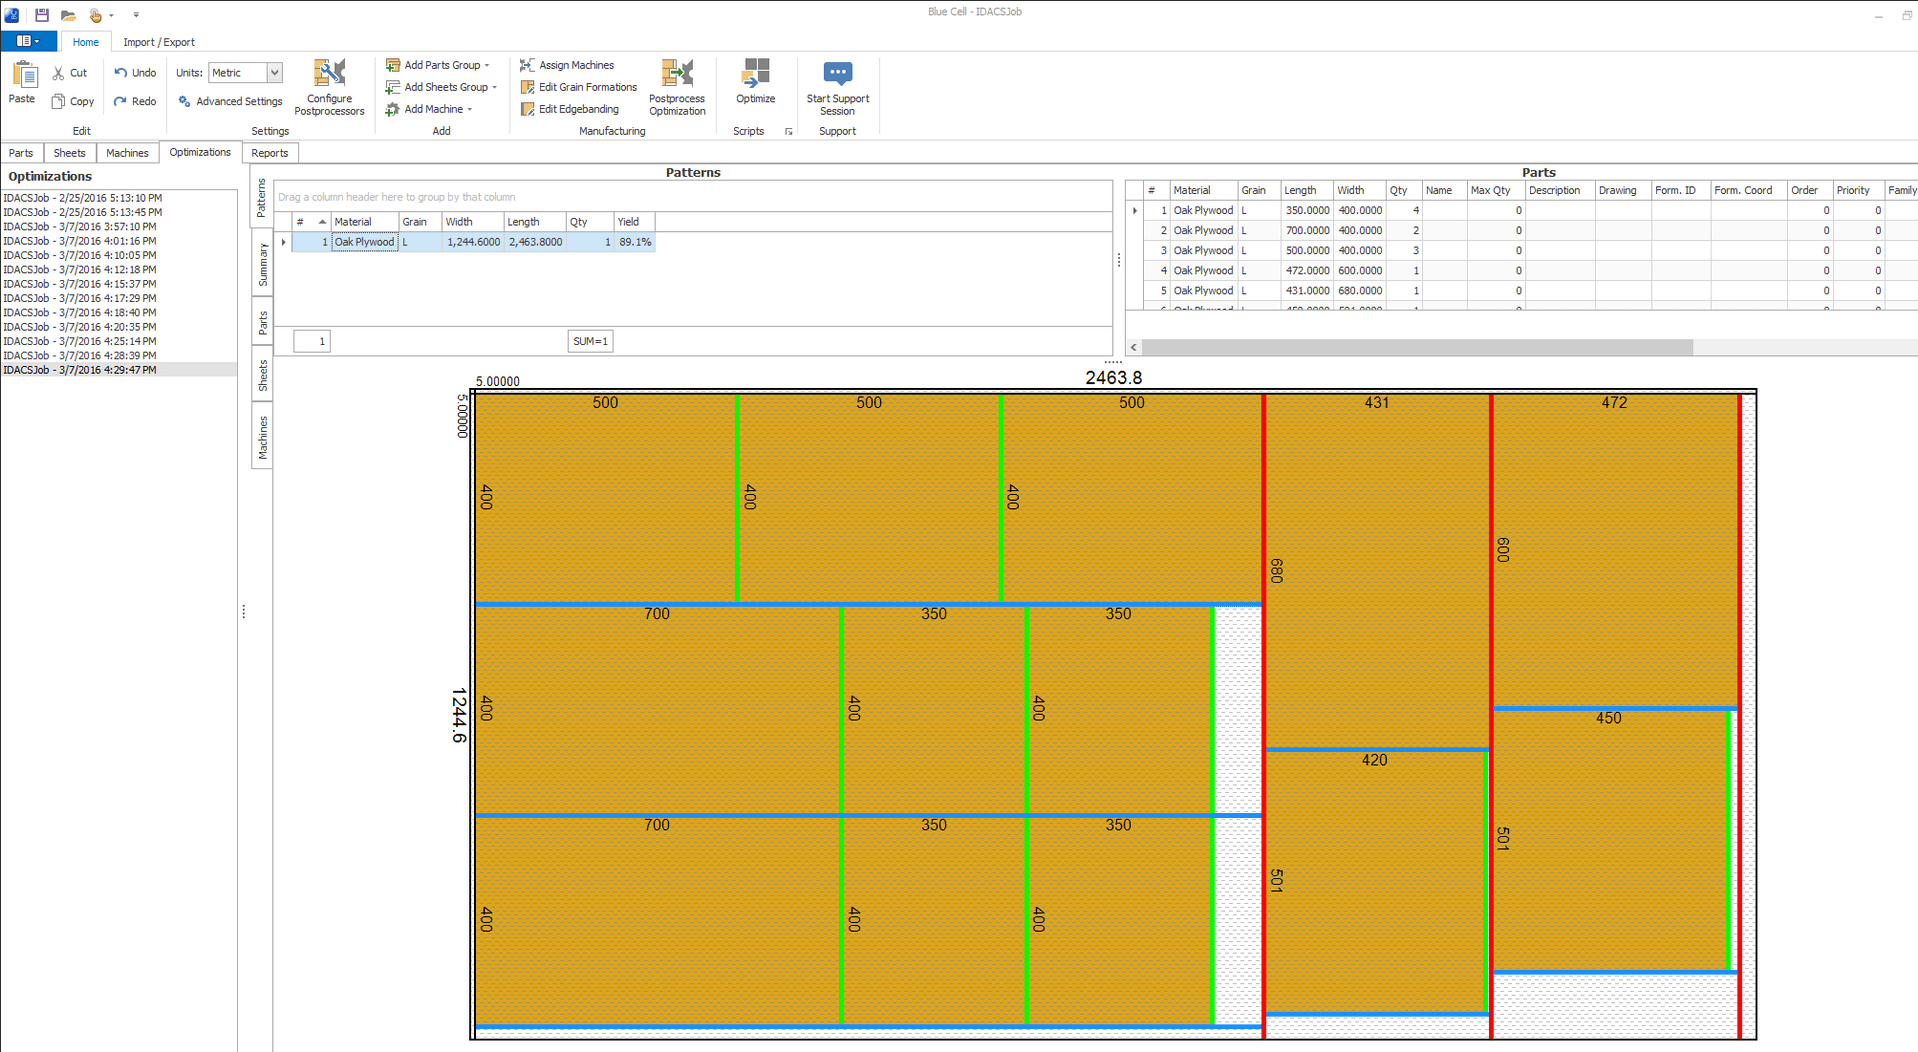Open the Scripts group dialog launcher
Viewport: 1918px width, 1052px height.
[x=788, y=132]
